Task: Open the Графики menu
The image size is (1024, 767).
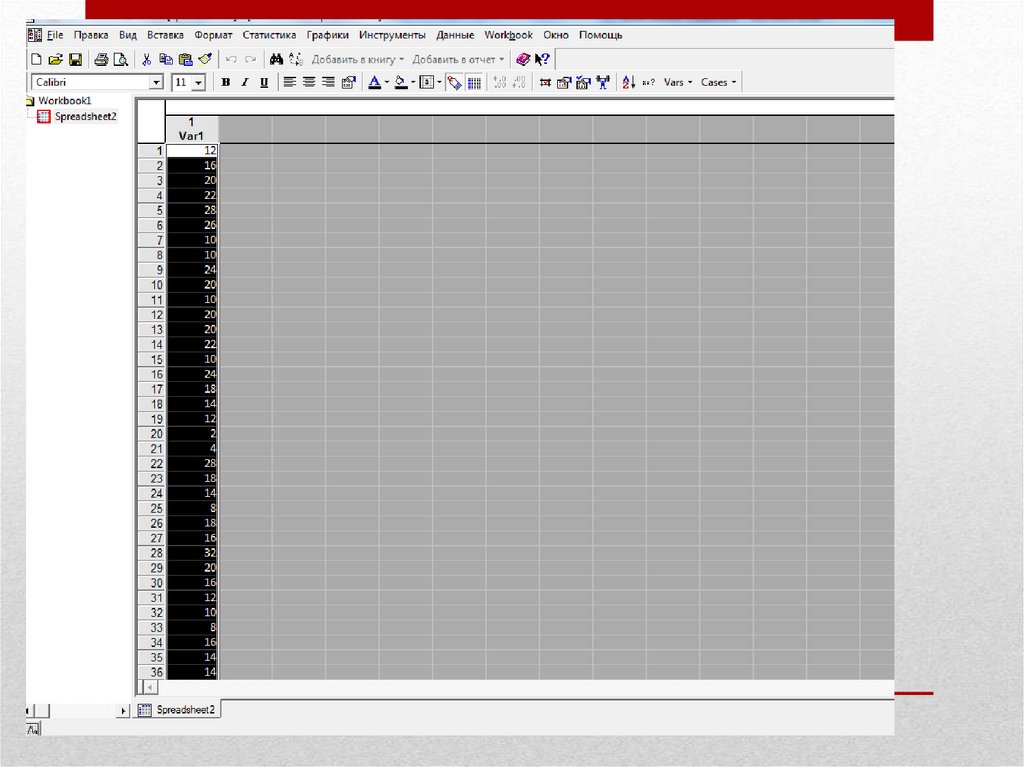Action: pos(327,35)
